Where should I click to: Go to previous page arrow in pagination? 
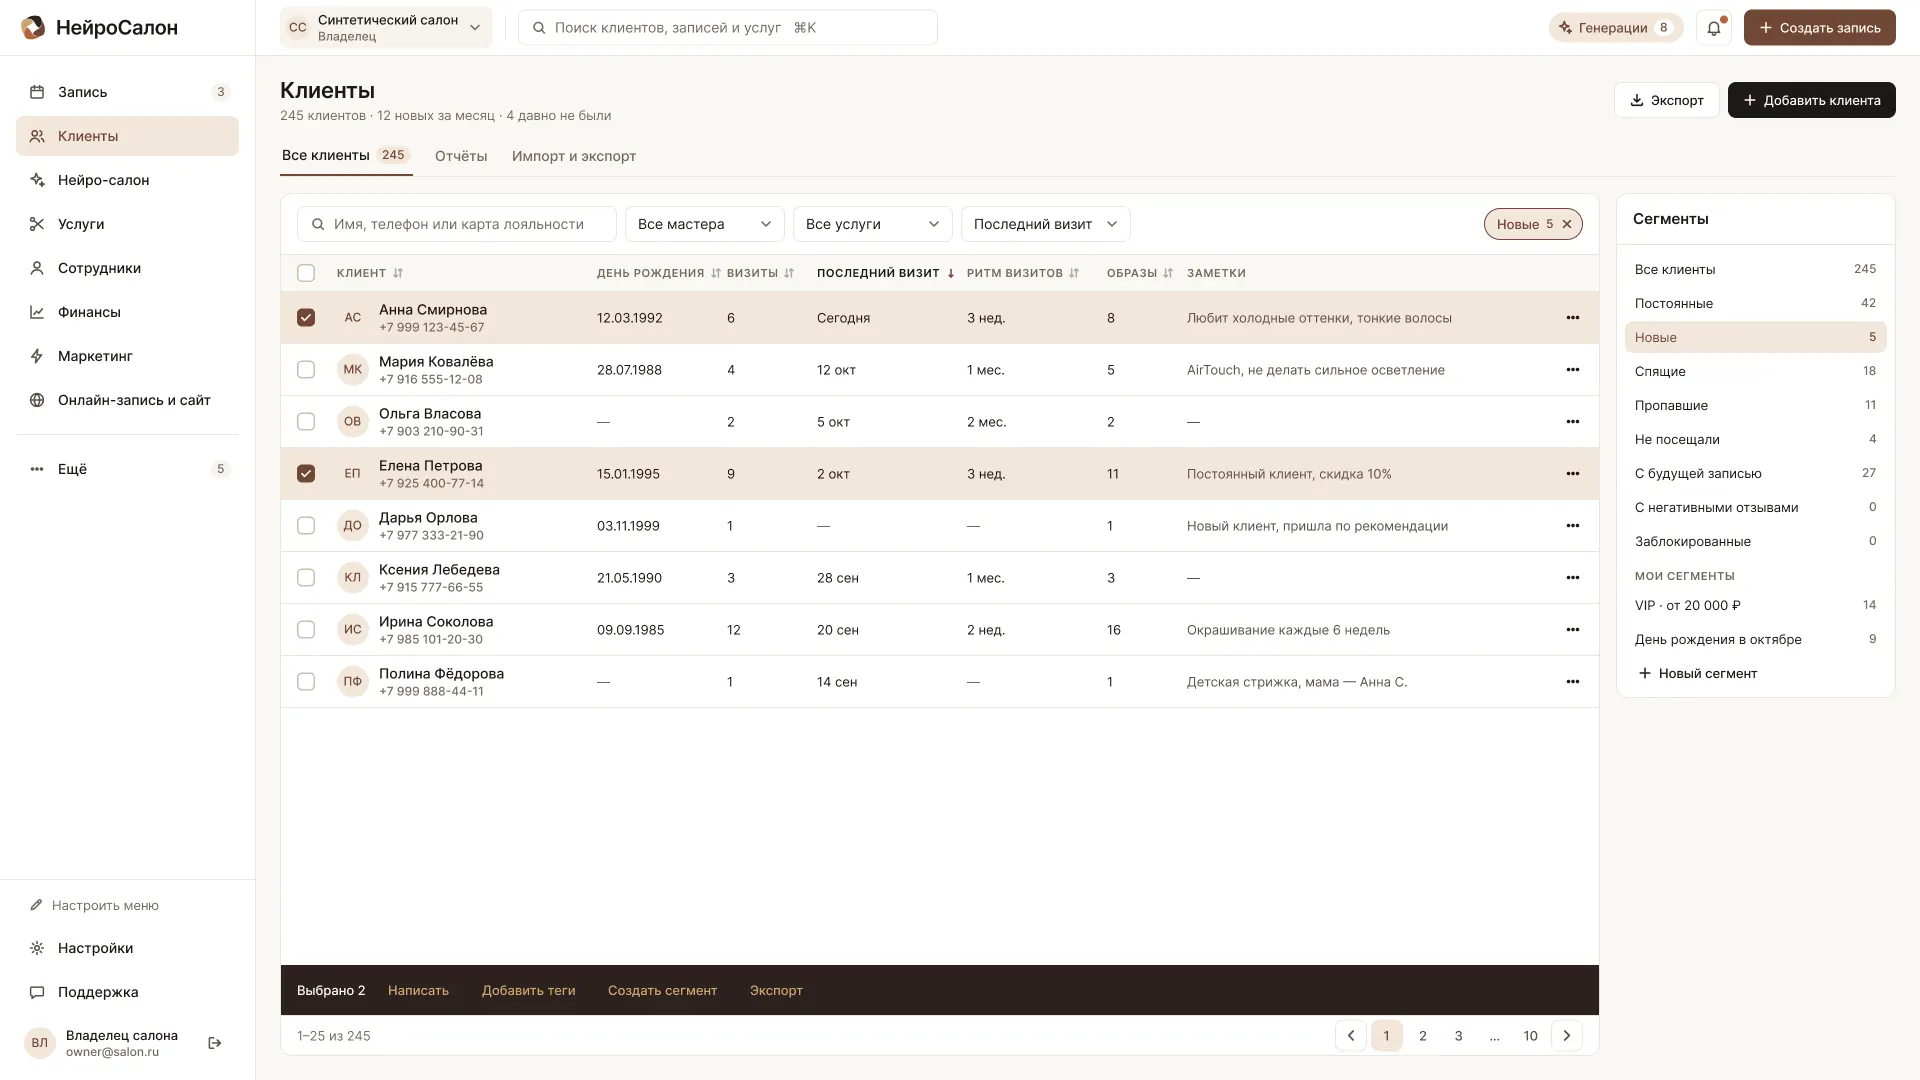tap(1351, 1036)
